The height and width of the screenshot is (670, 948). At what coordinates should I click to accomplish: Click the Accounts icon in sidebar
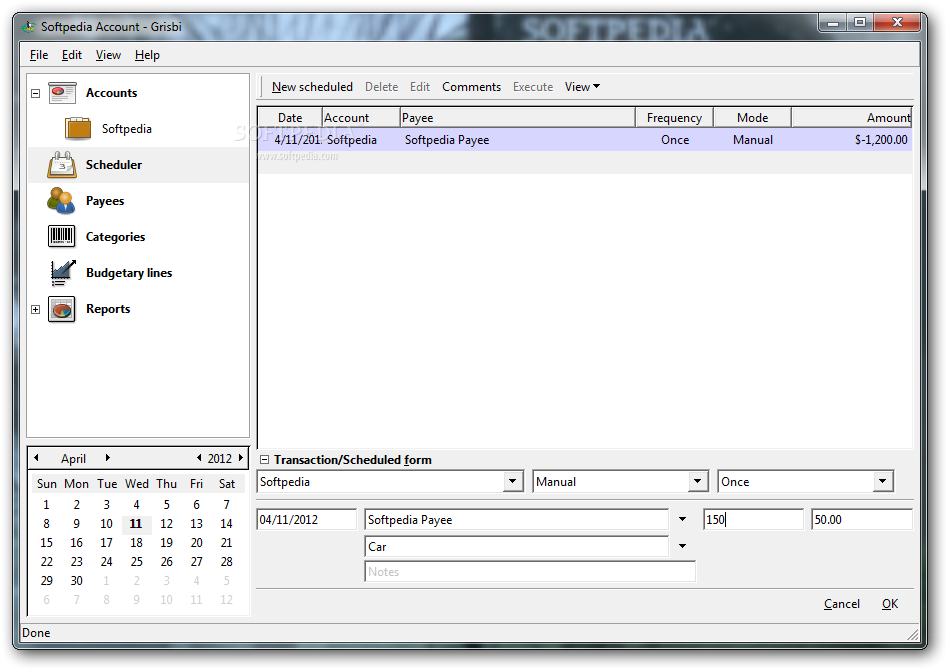(x=62, y=93)
